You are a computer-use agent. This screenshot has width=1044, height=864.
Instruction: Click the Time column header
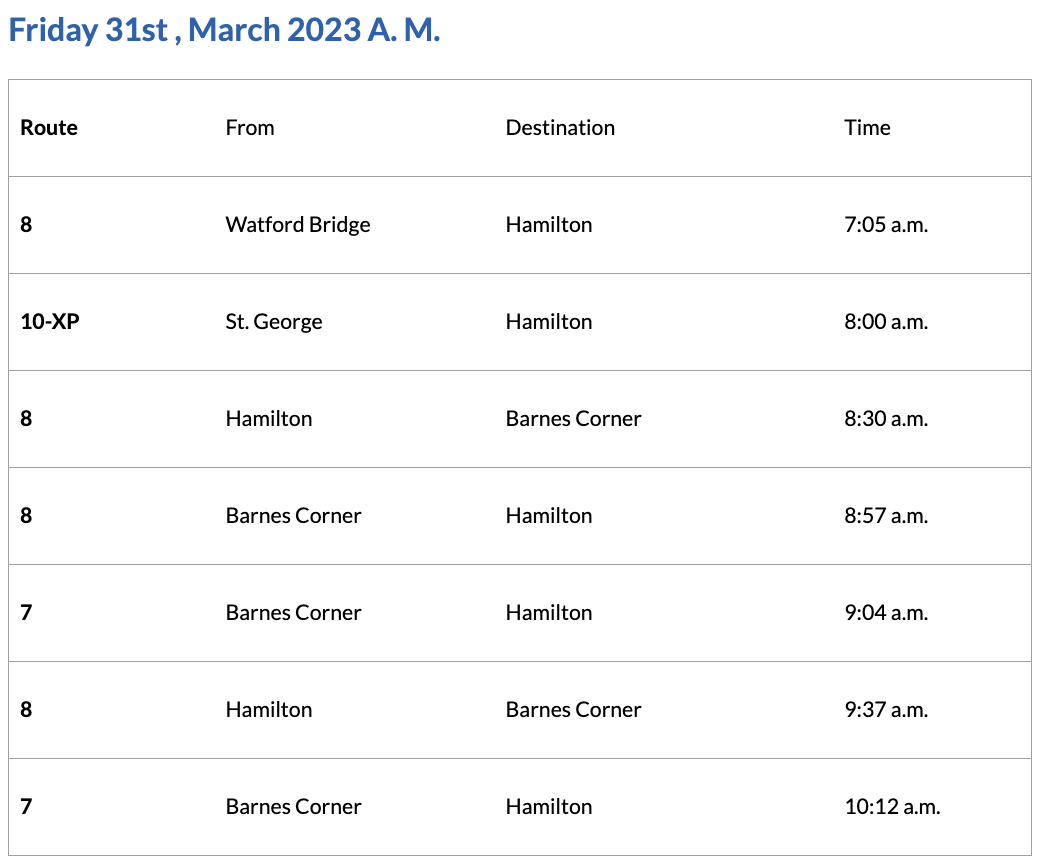pyautogui.click(x=867, y=128)
